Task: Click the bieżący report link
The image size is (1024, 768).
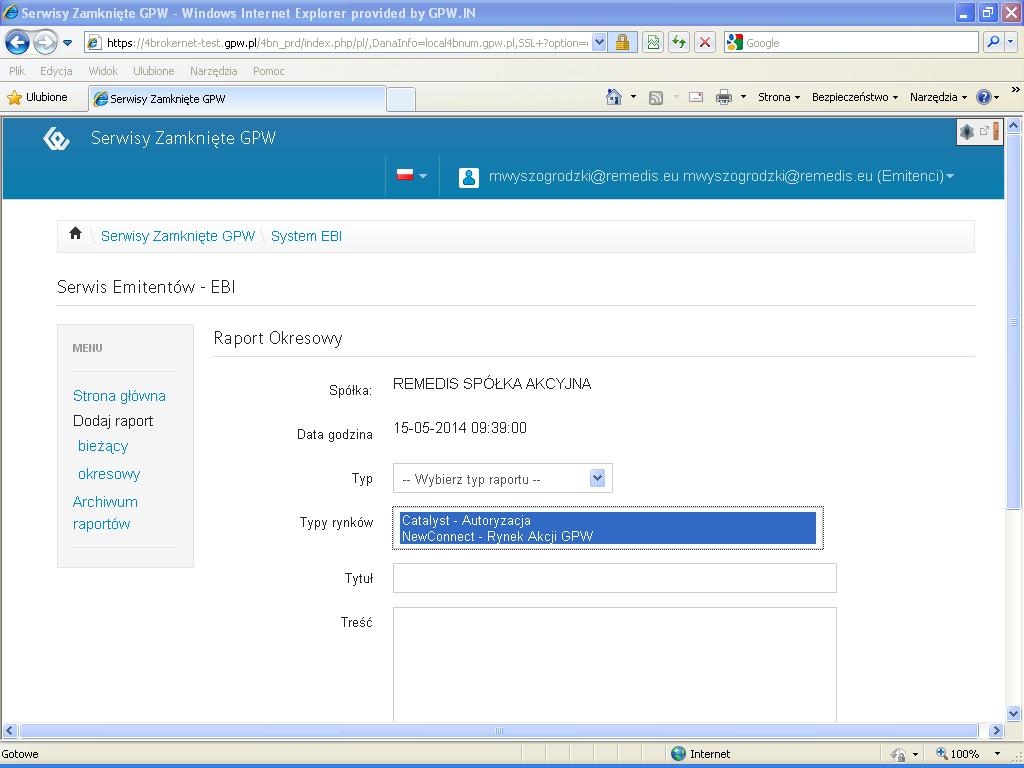Action: pos(103,446)
